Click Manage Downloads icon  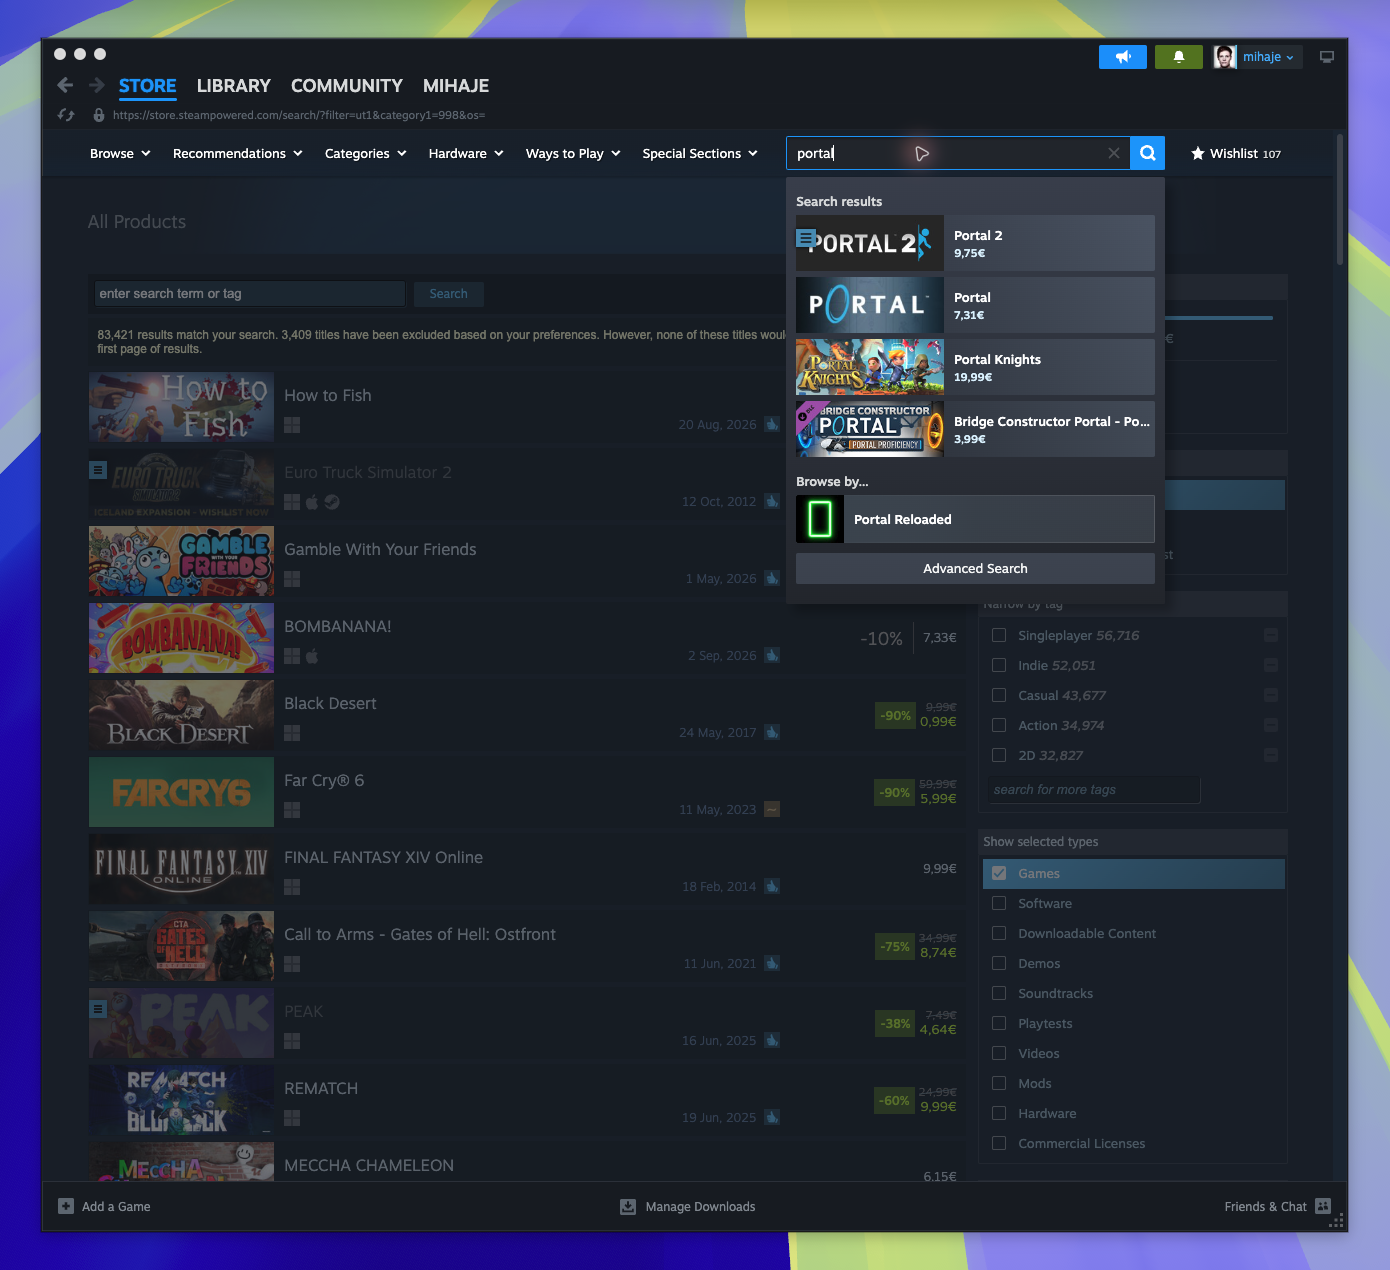tap(628, 1206)
